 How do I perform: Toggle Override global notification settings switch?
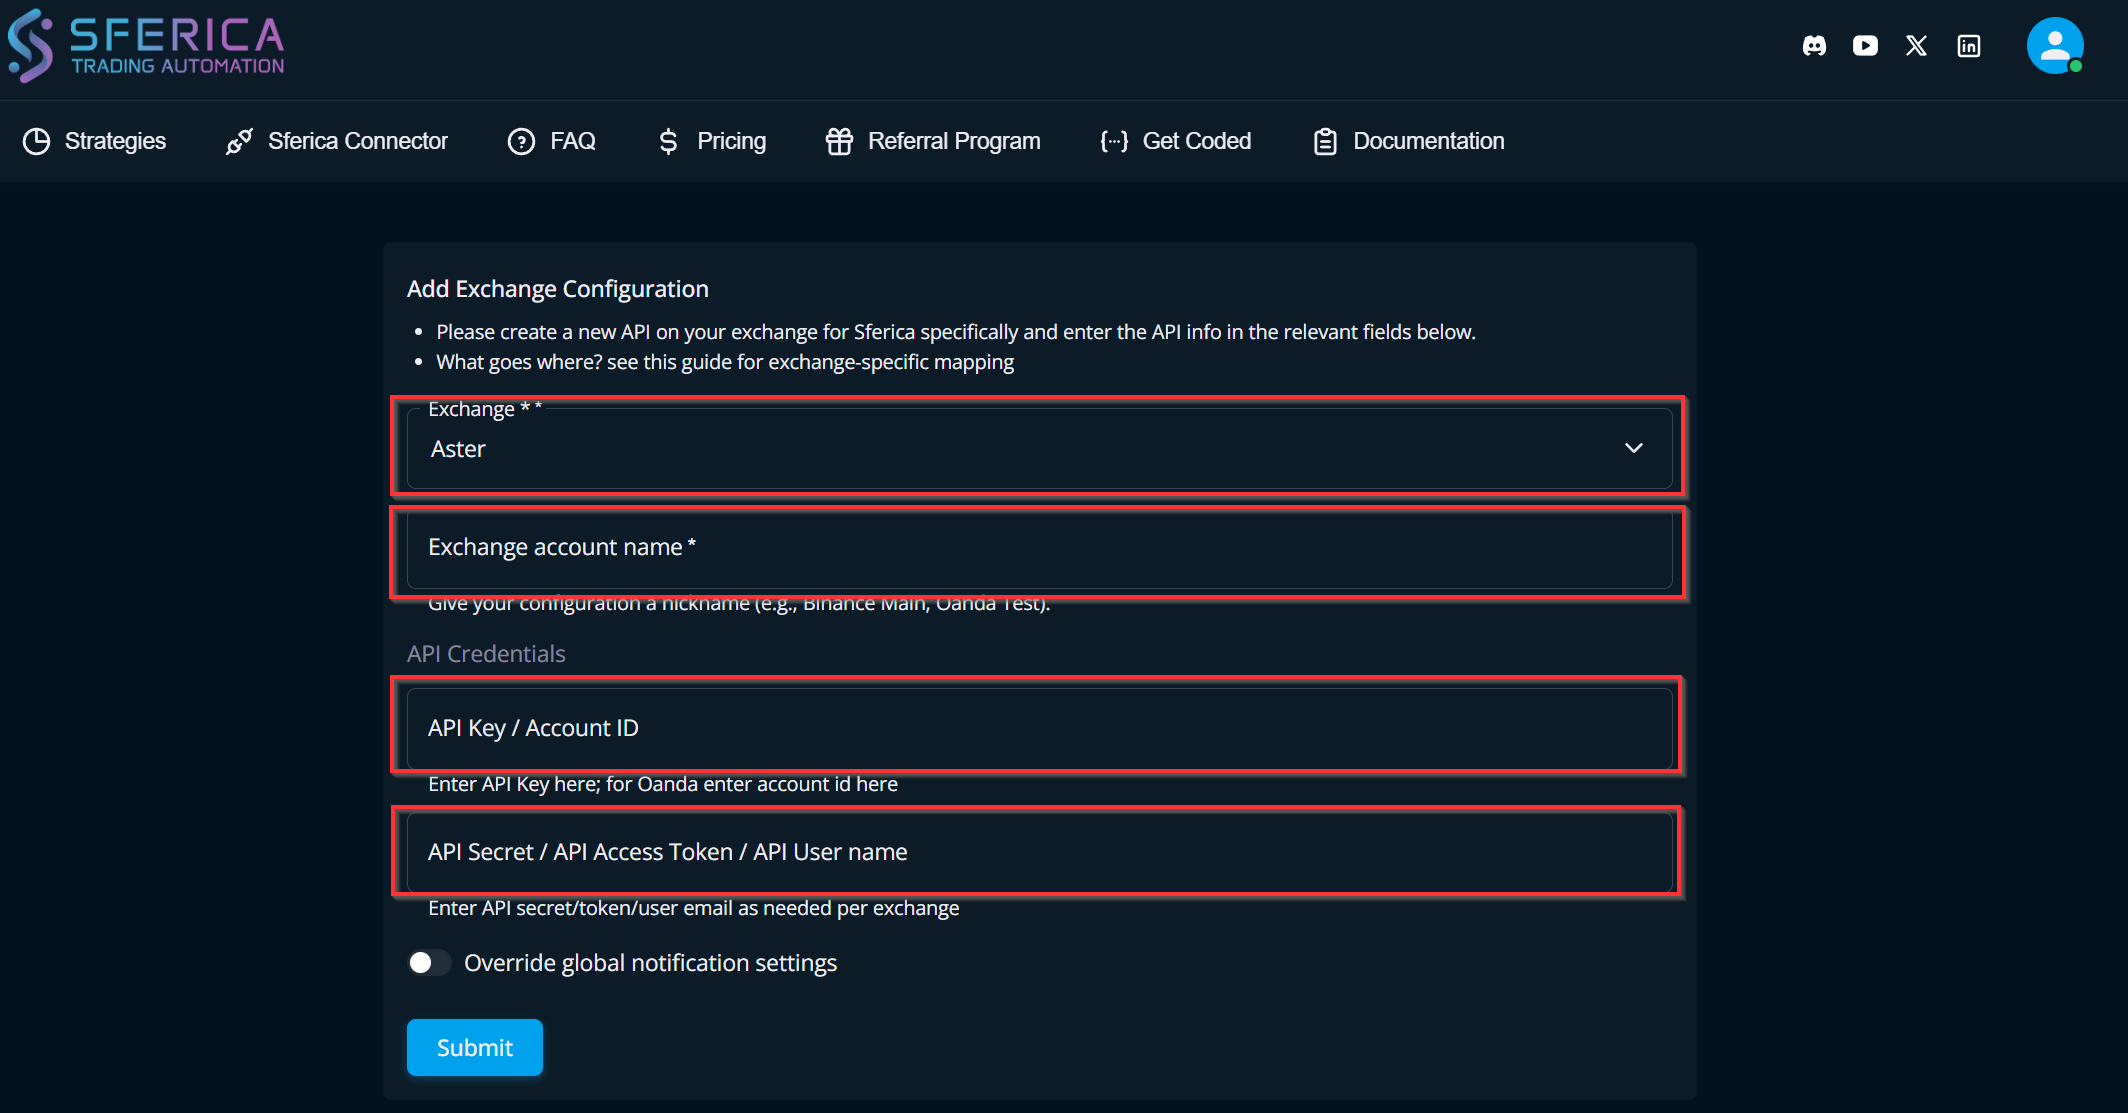429,963
